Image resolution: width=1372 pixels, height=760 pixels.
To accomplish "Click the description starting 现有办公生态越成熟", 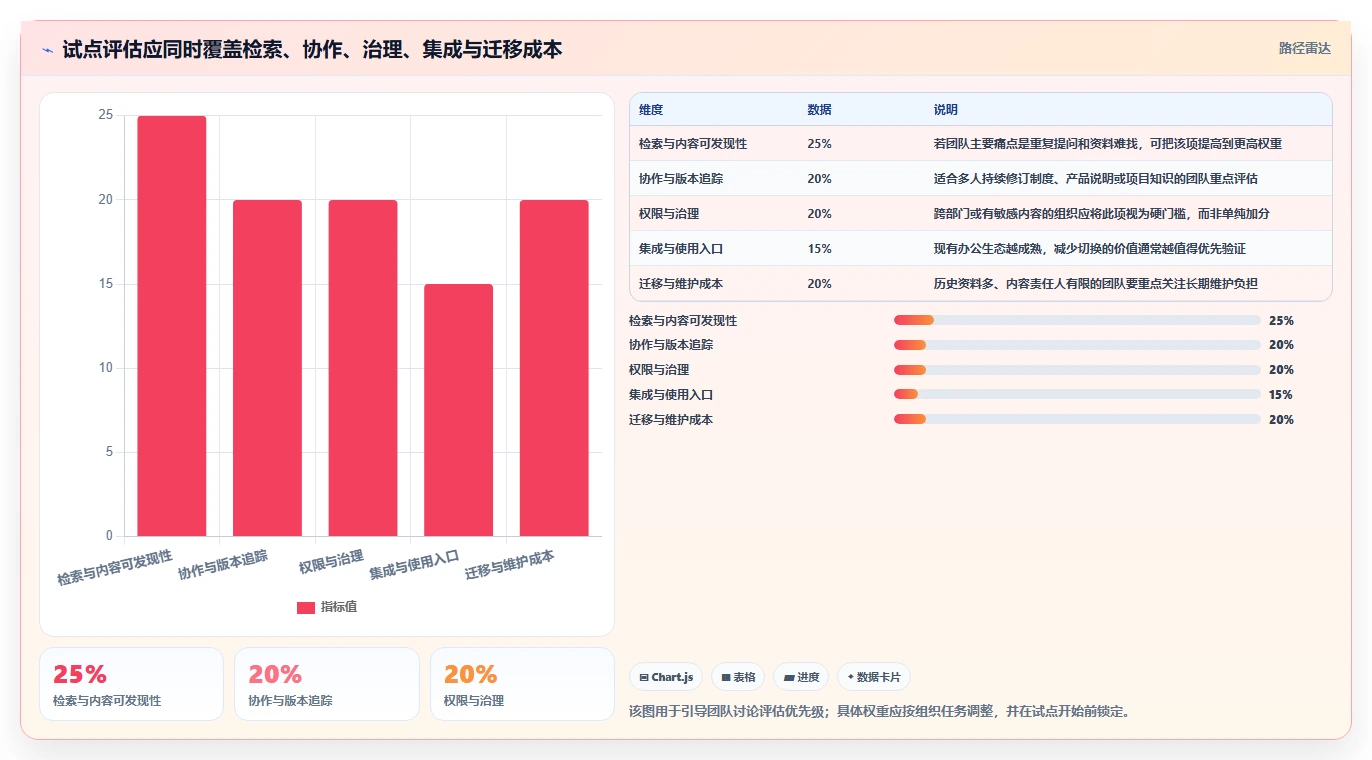I will [1090, 249].
